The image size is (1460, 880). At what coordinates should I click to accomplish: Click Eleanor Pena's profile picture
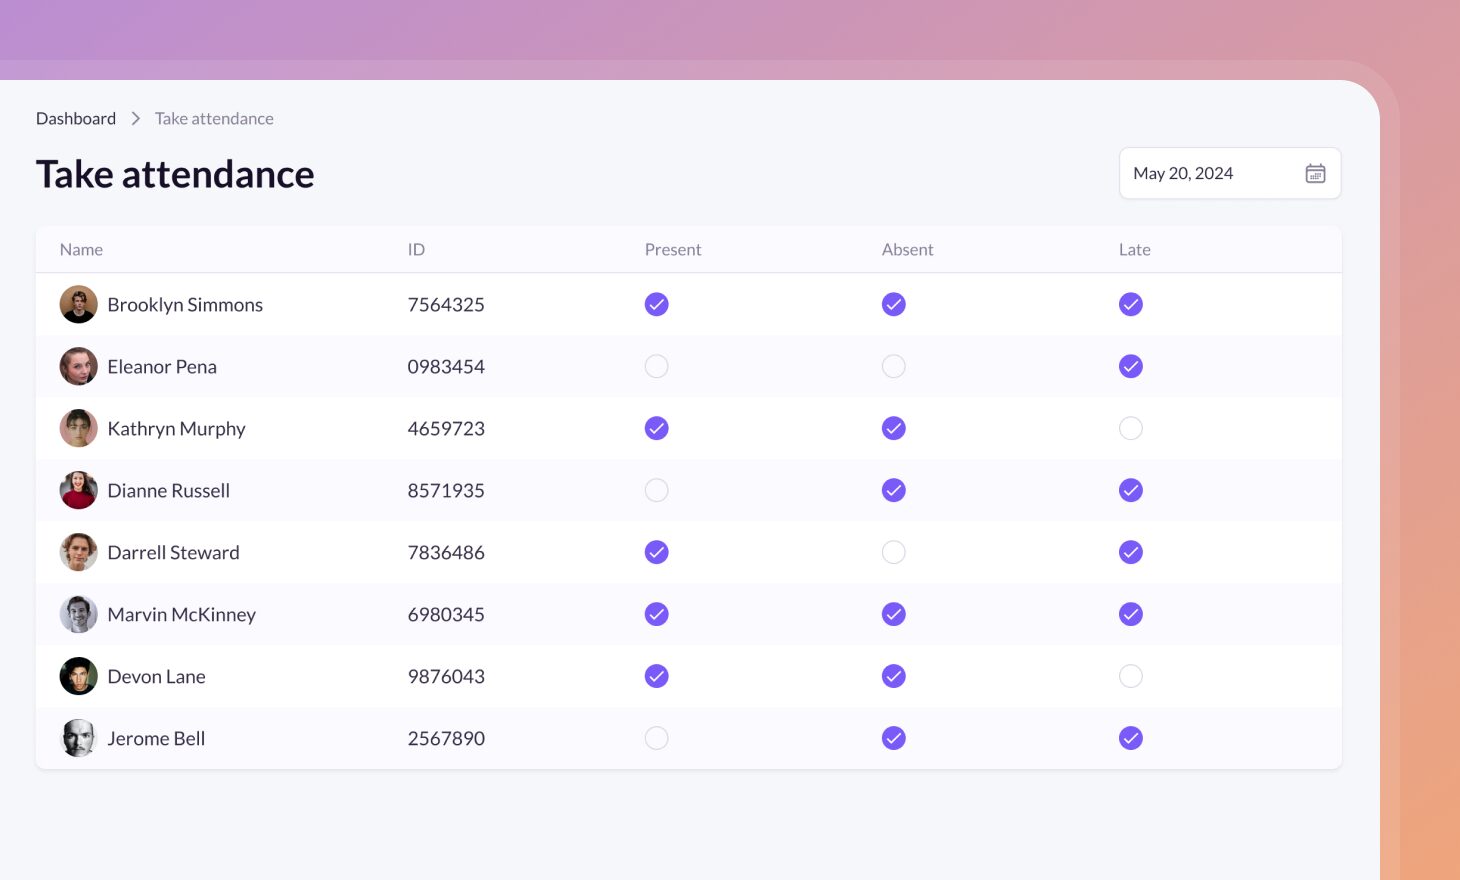click(78, 367)
